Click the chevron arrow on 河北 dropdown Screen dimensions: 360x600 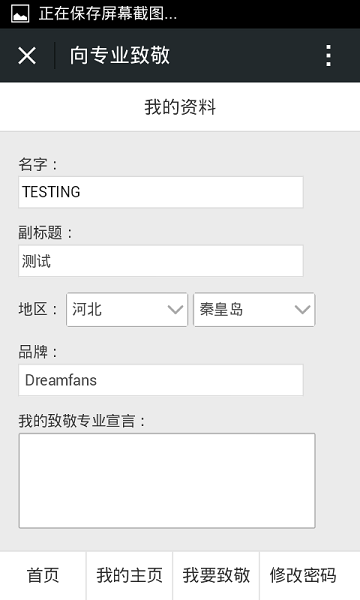(175, 309)
